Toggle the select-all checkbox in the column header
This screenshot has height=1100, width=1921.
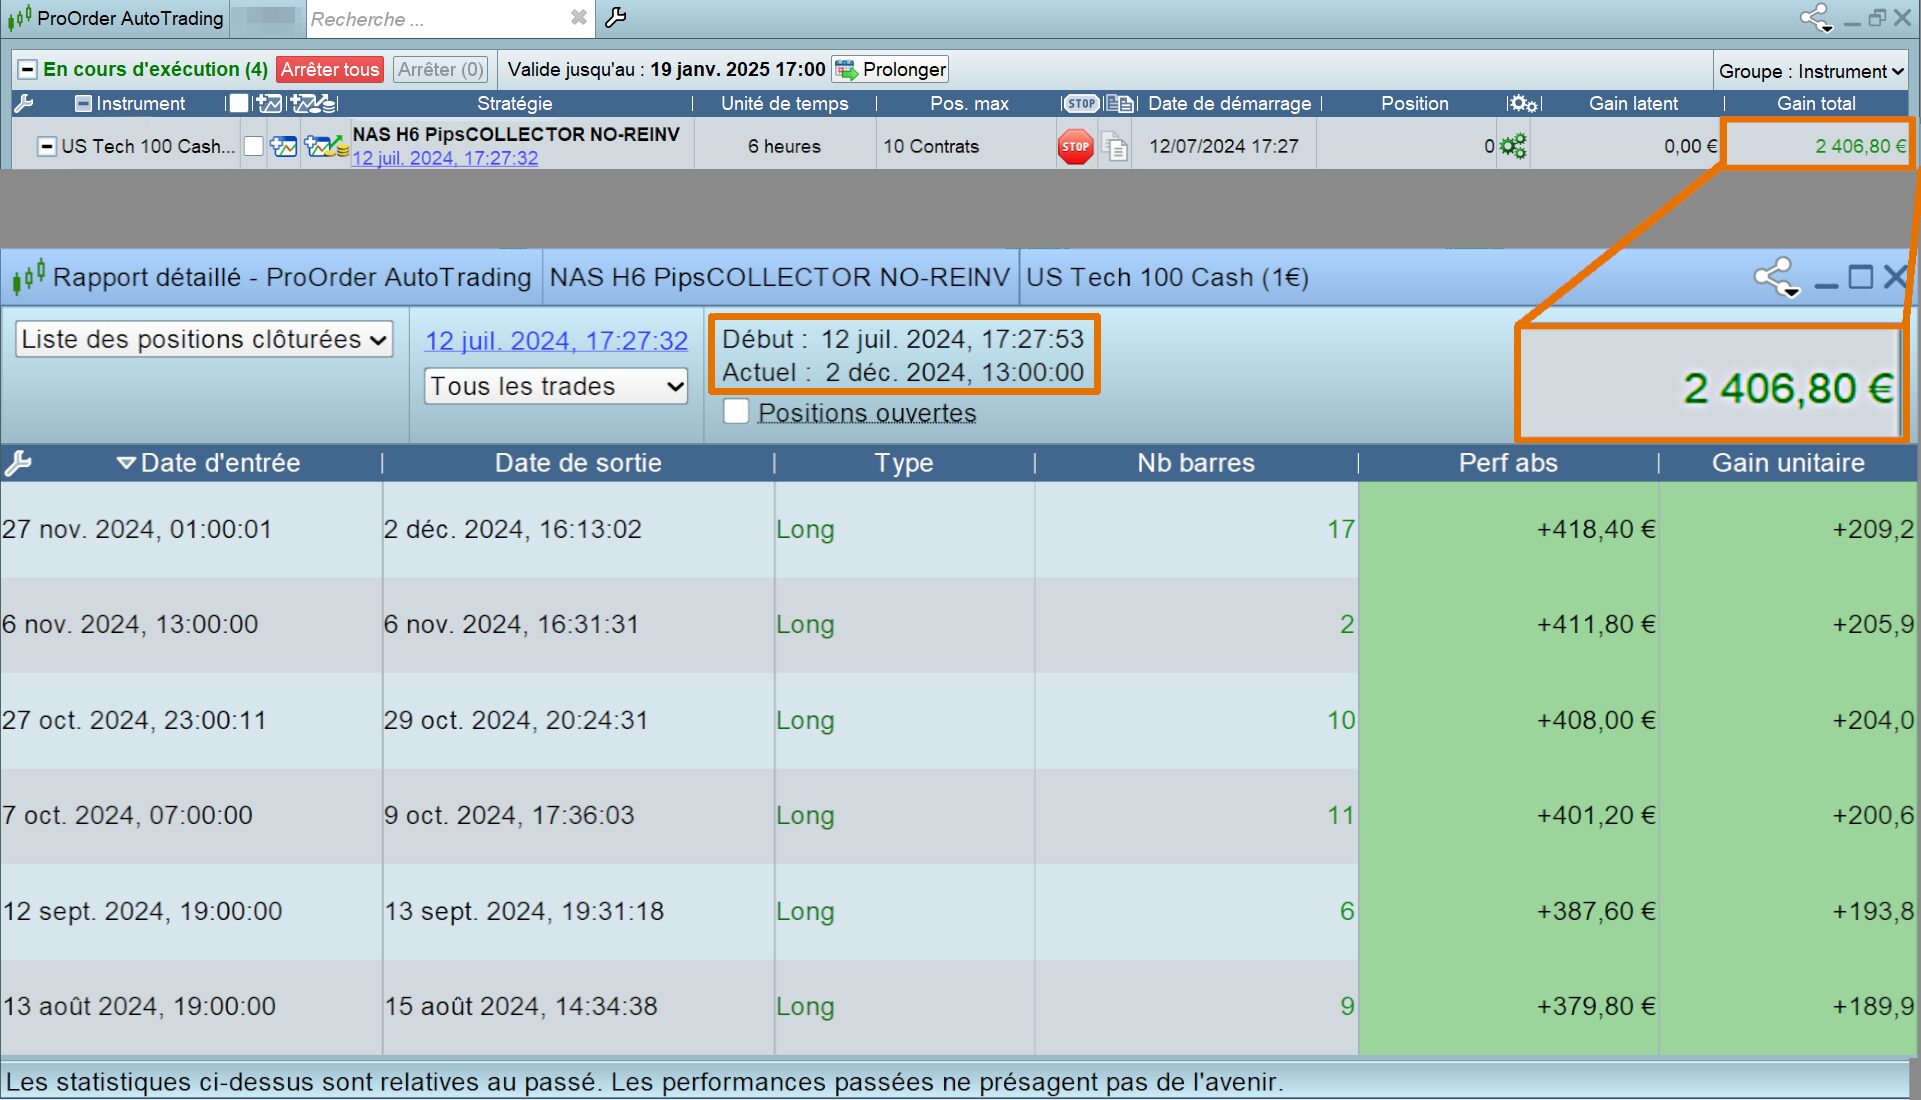(238, 103)
